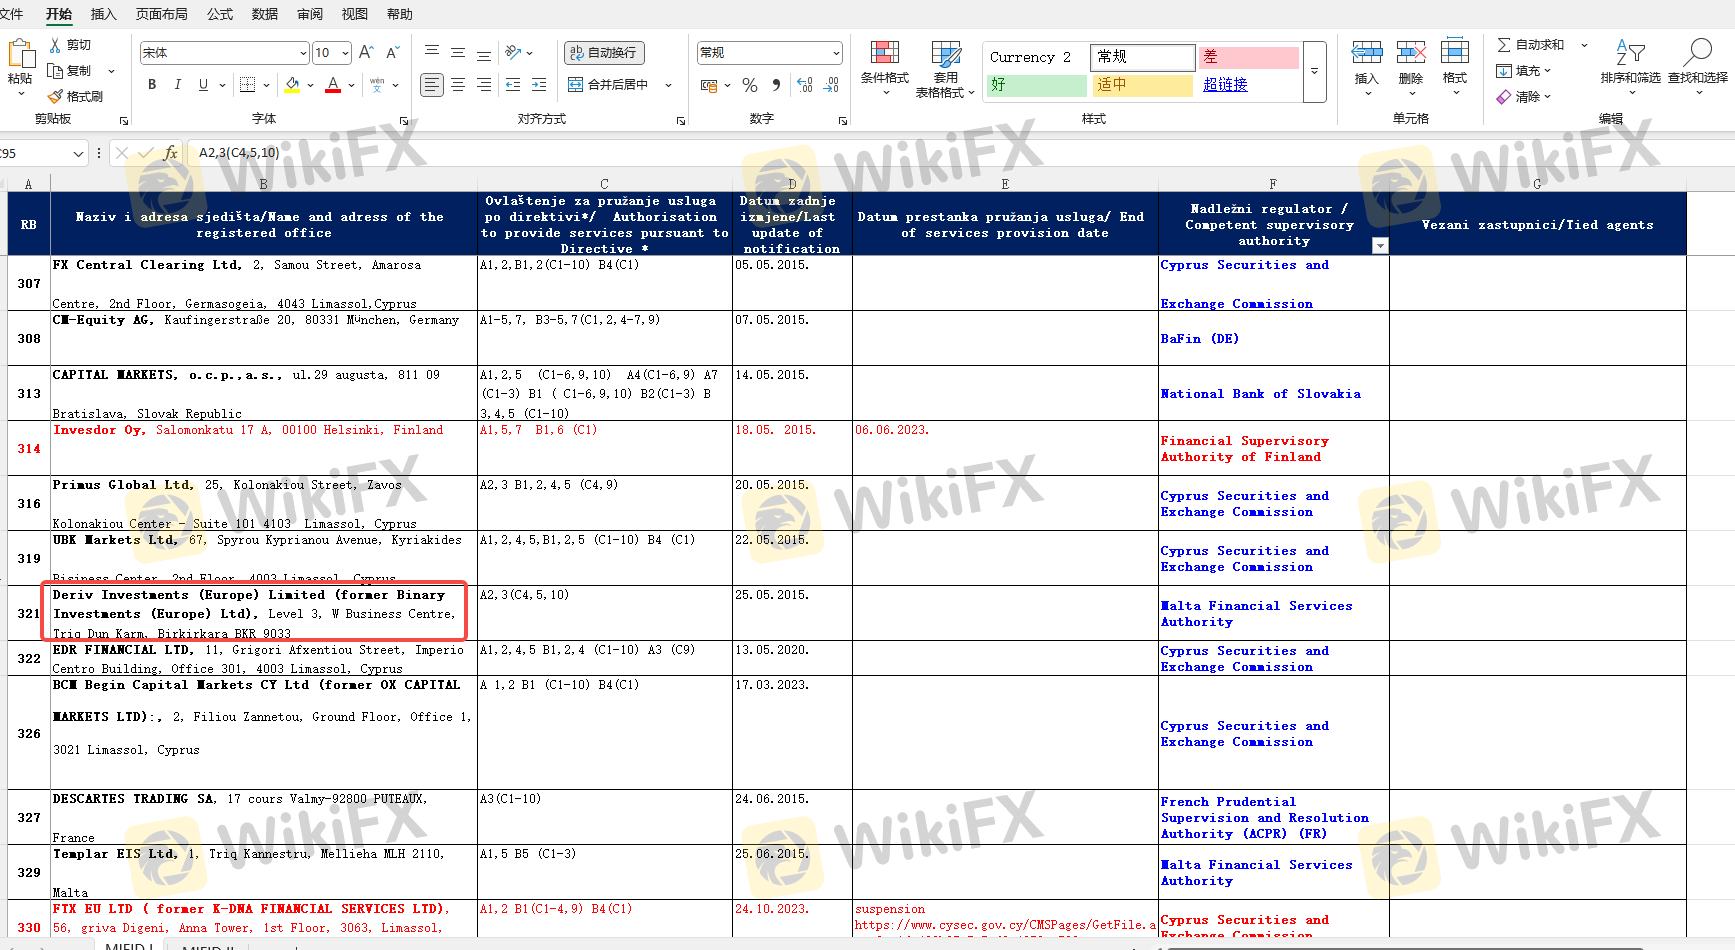Click the Increase Font Size icon
The image size is (1735, 950).
(366, 53)
